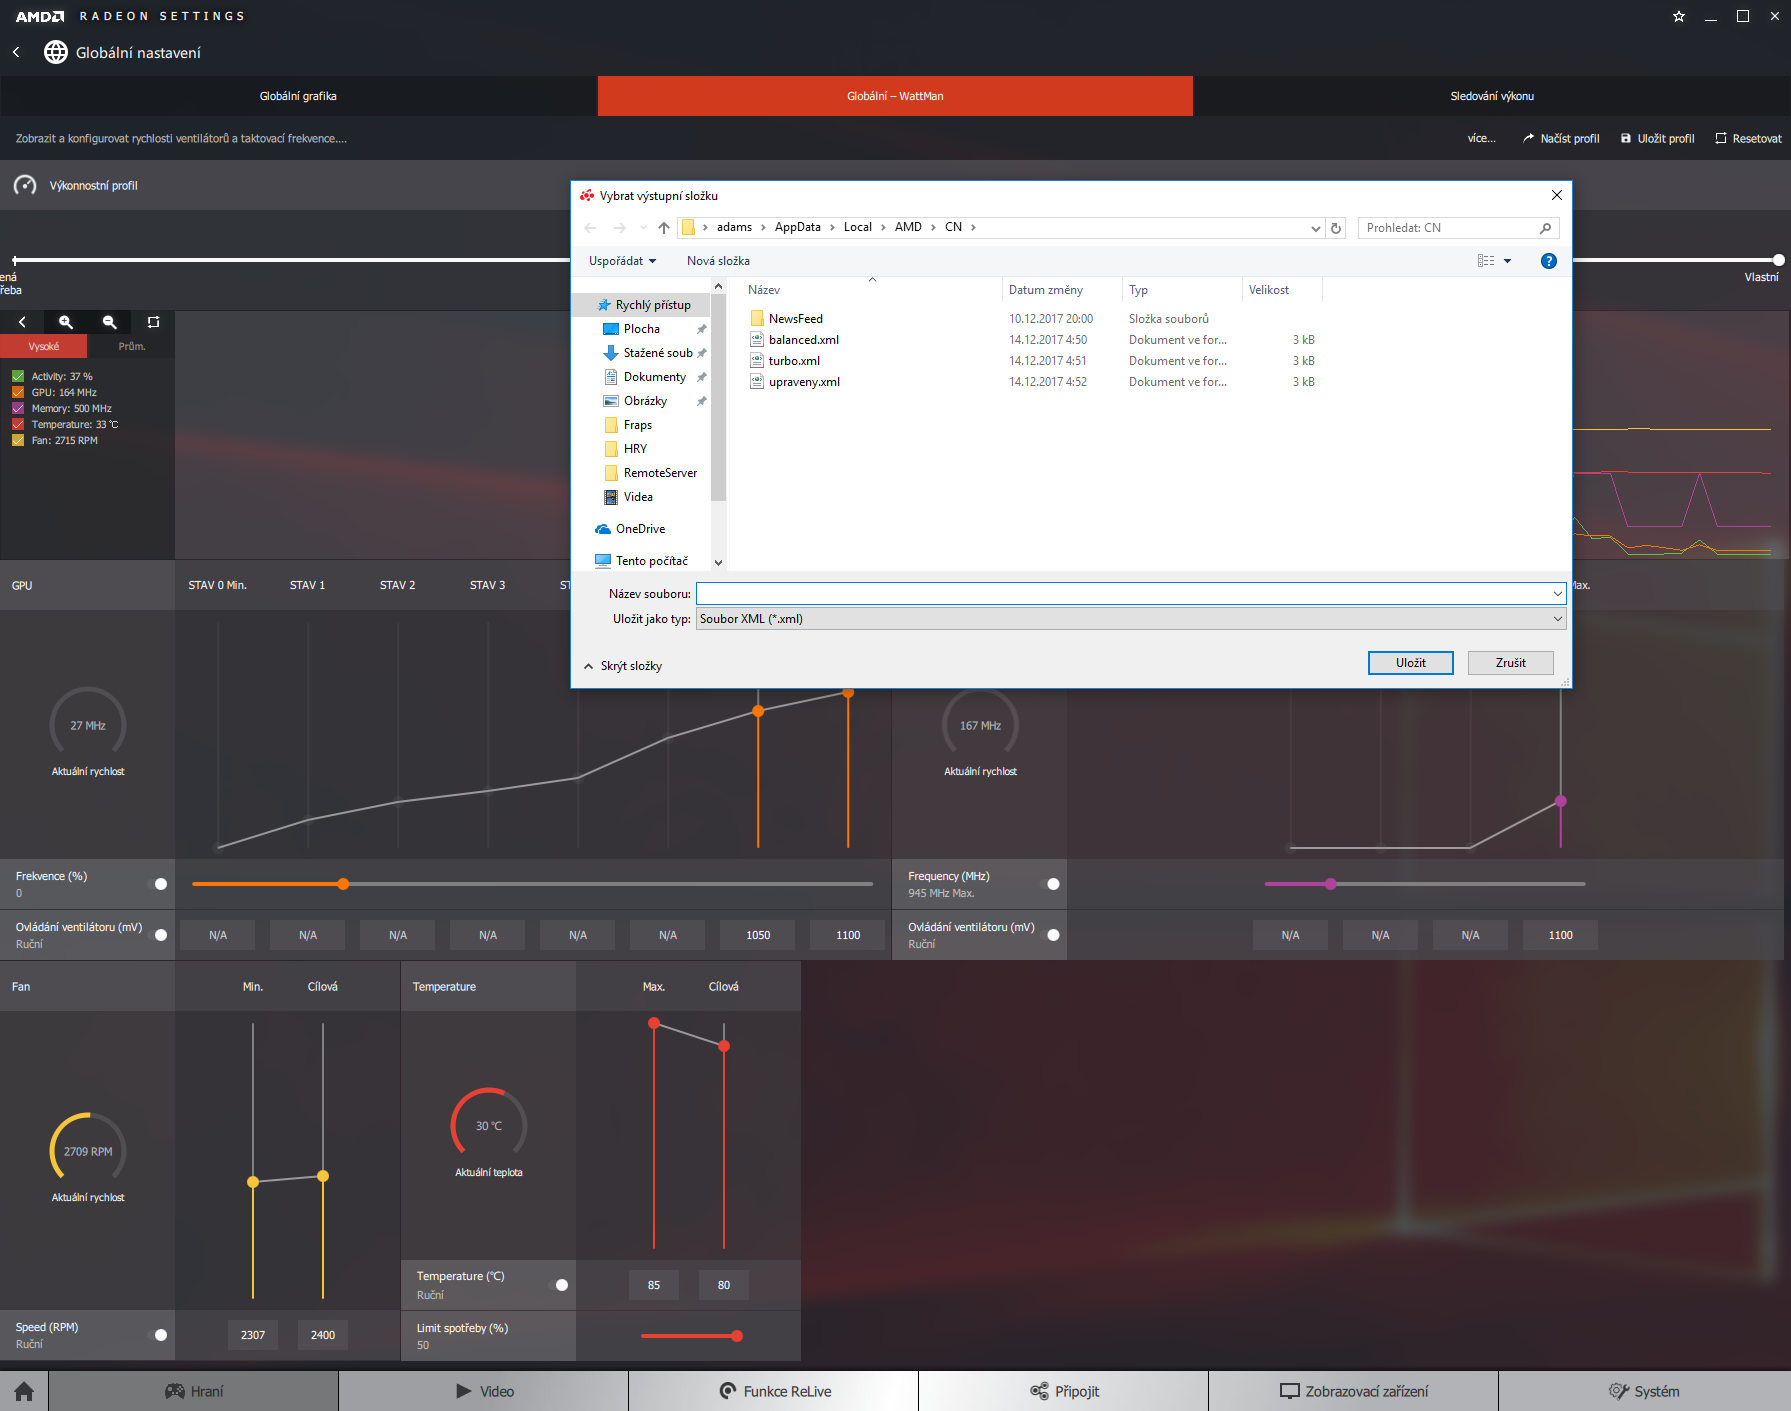Click the Zrušit button

1510,663
